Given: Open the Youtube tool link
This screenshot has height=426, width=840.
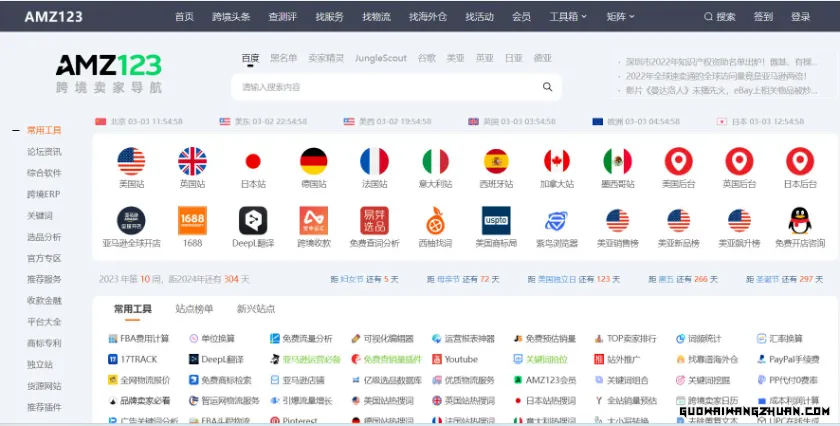Looking at the screenshot, I should pos(455,359).
